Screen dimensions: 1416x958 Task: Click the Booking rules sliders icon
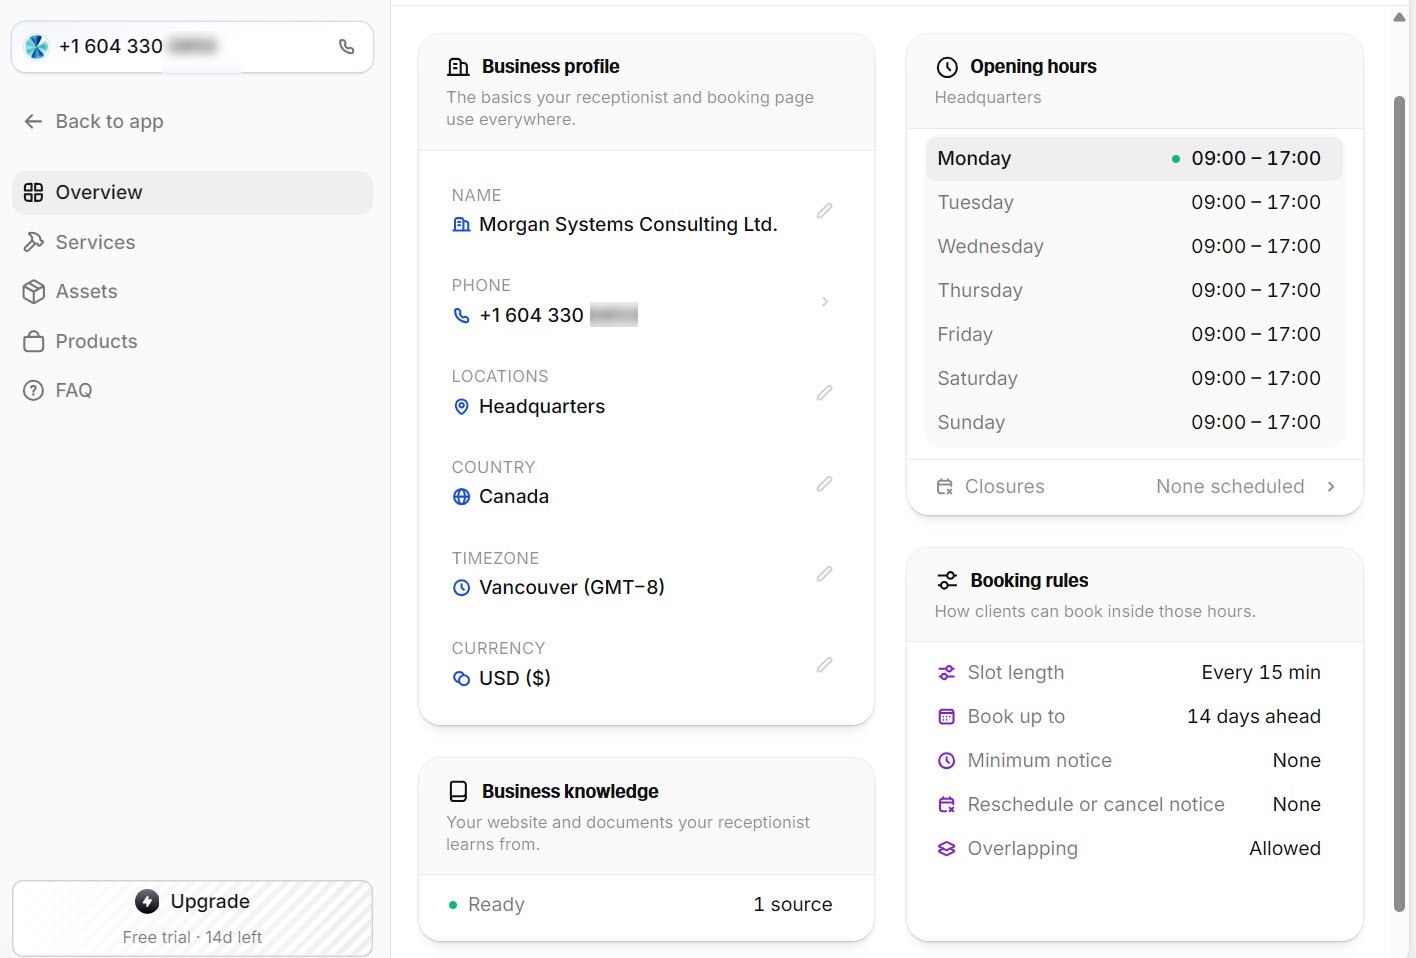pyautogui.click(x=946, y=581)
